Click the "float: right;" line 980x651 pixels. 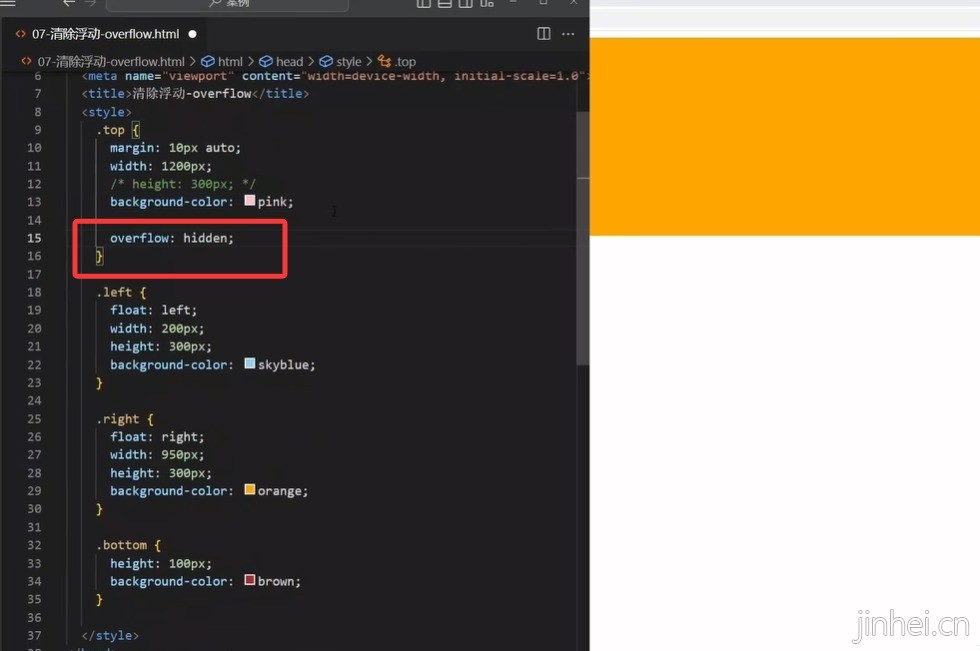pyautogui.click(x=157, y=437)
